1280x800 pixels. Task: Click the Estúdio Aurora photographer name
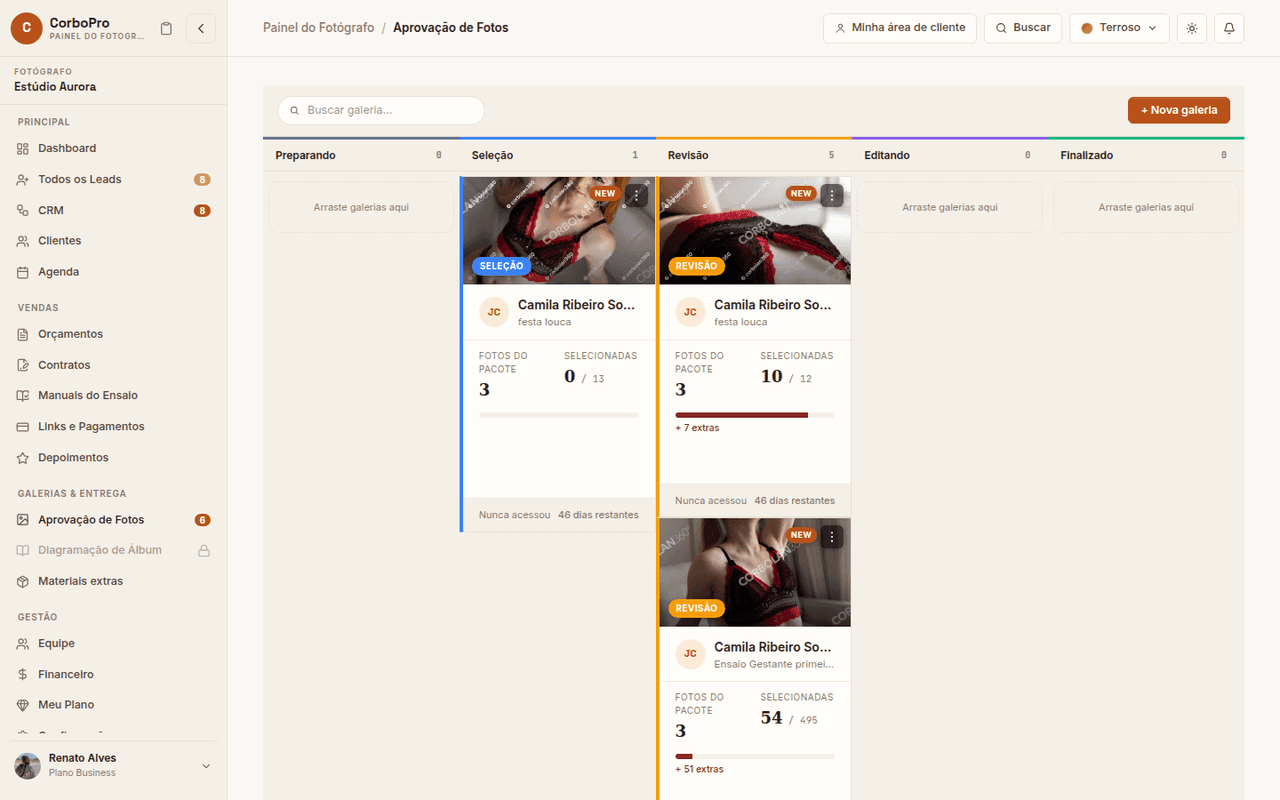[55, 87]
